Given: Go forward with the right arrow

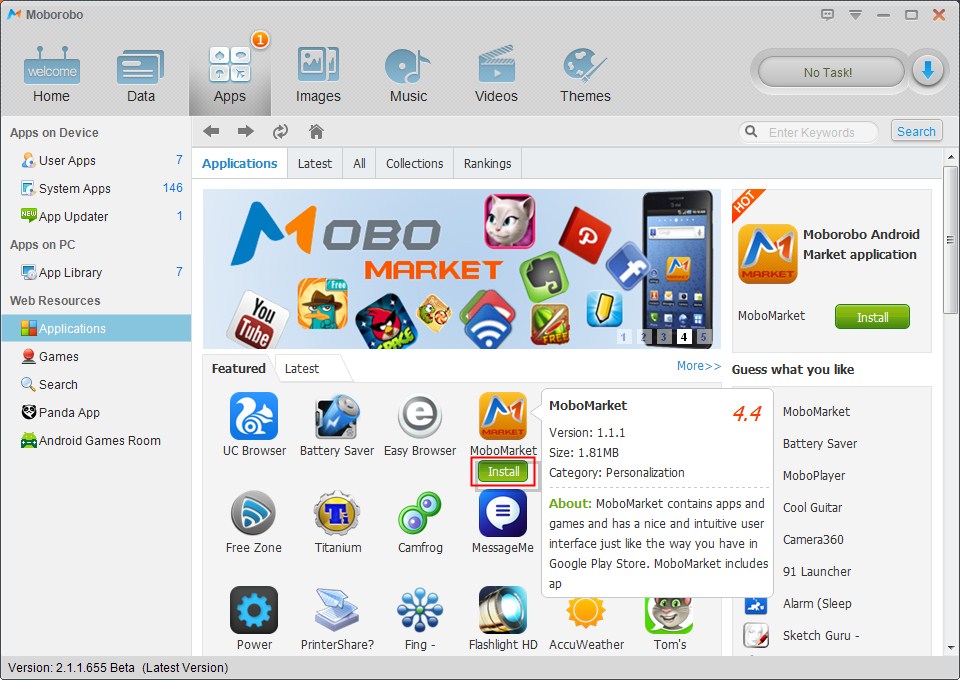Looking at the screenshot, I should [246, 131].
